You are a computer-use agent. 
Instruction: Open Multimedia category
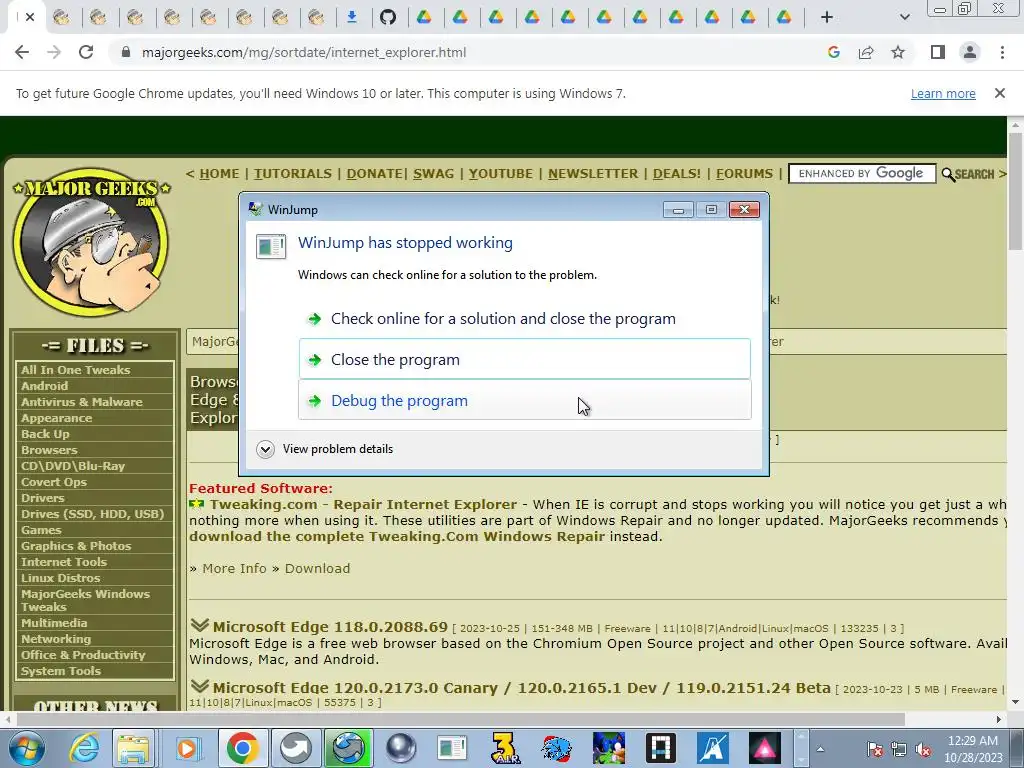click(54, 623)
